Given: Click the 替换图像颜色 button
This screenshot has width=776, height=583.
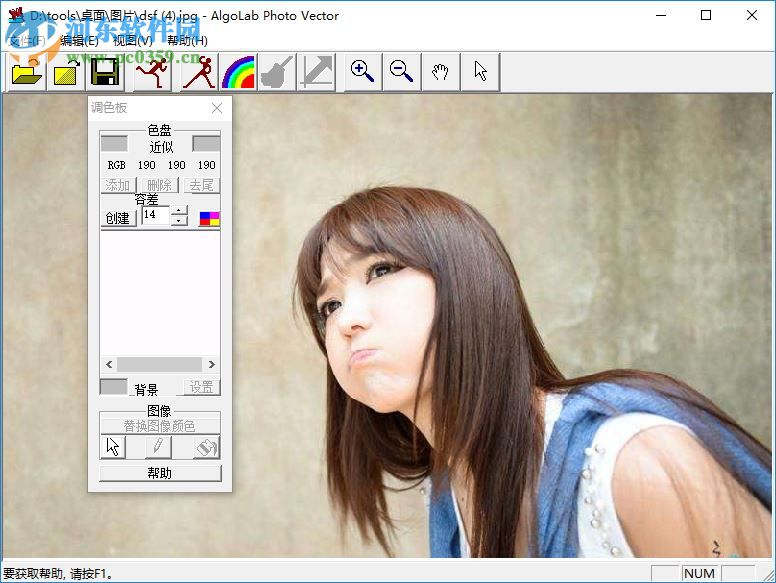Looking at the screenshot, I should [160, 426].
